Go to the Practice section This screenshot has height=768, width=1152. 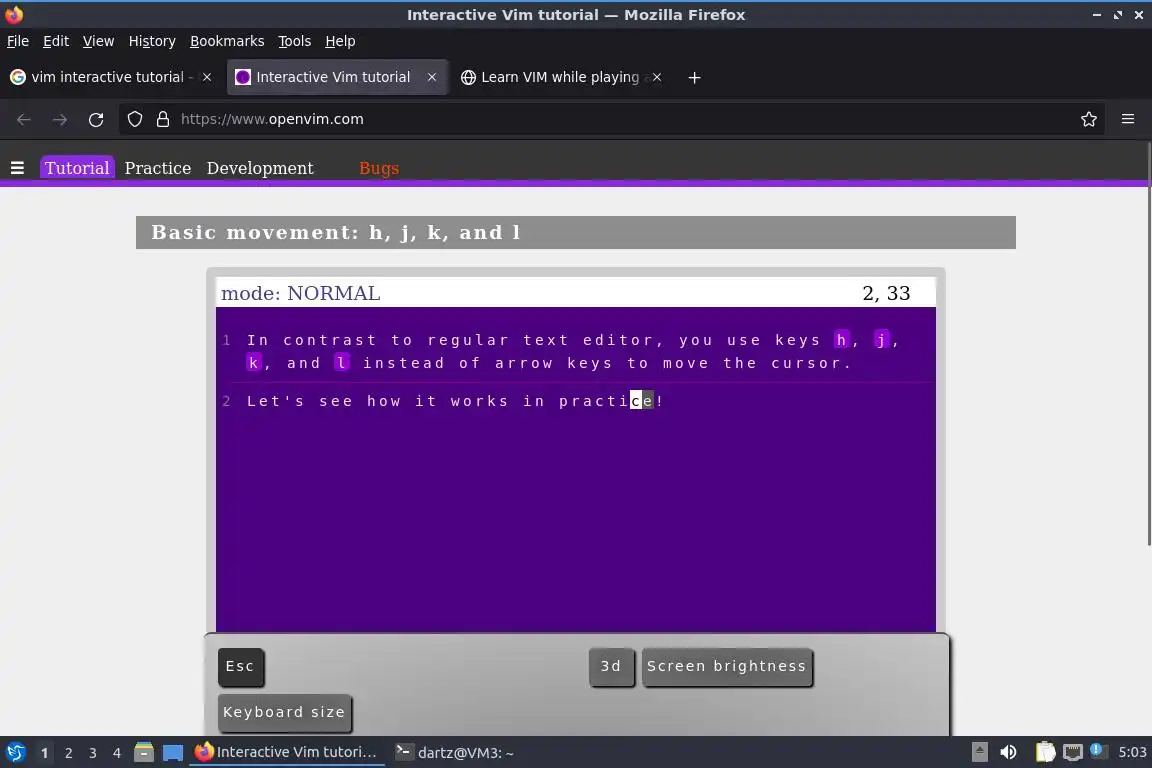pos(158,168)
